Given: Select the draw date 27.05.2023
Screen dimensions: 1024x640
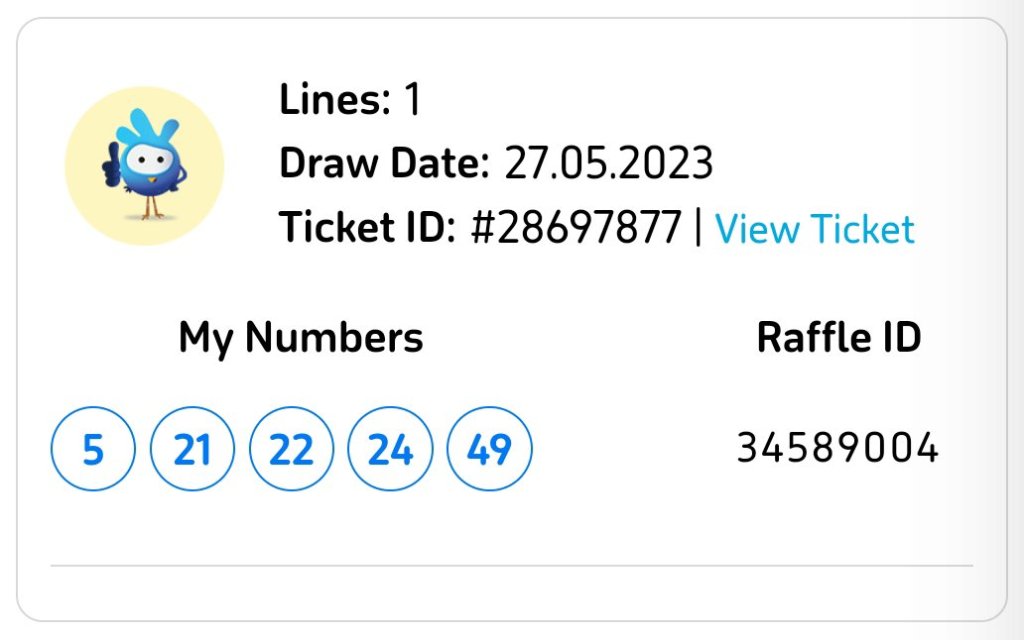Looking at the screenshot, I should (x=608, y=163).
